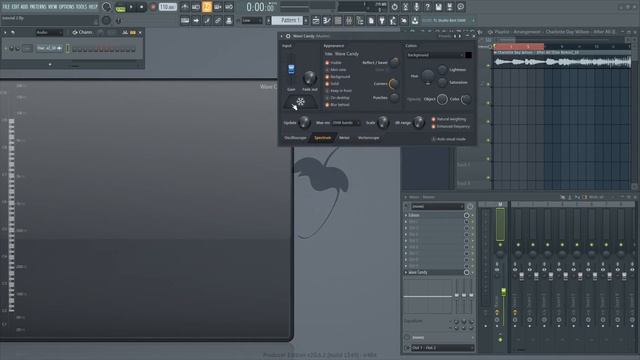Open the TOOLS menu
640x360 pixels.
pos(81,7)
